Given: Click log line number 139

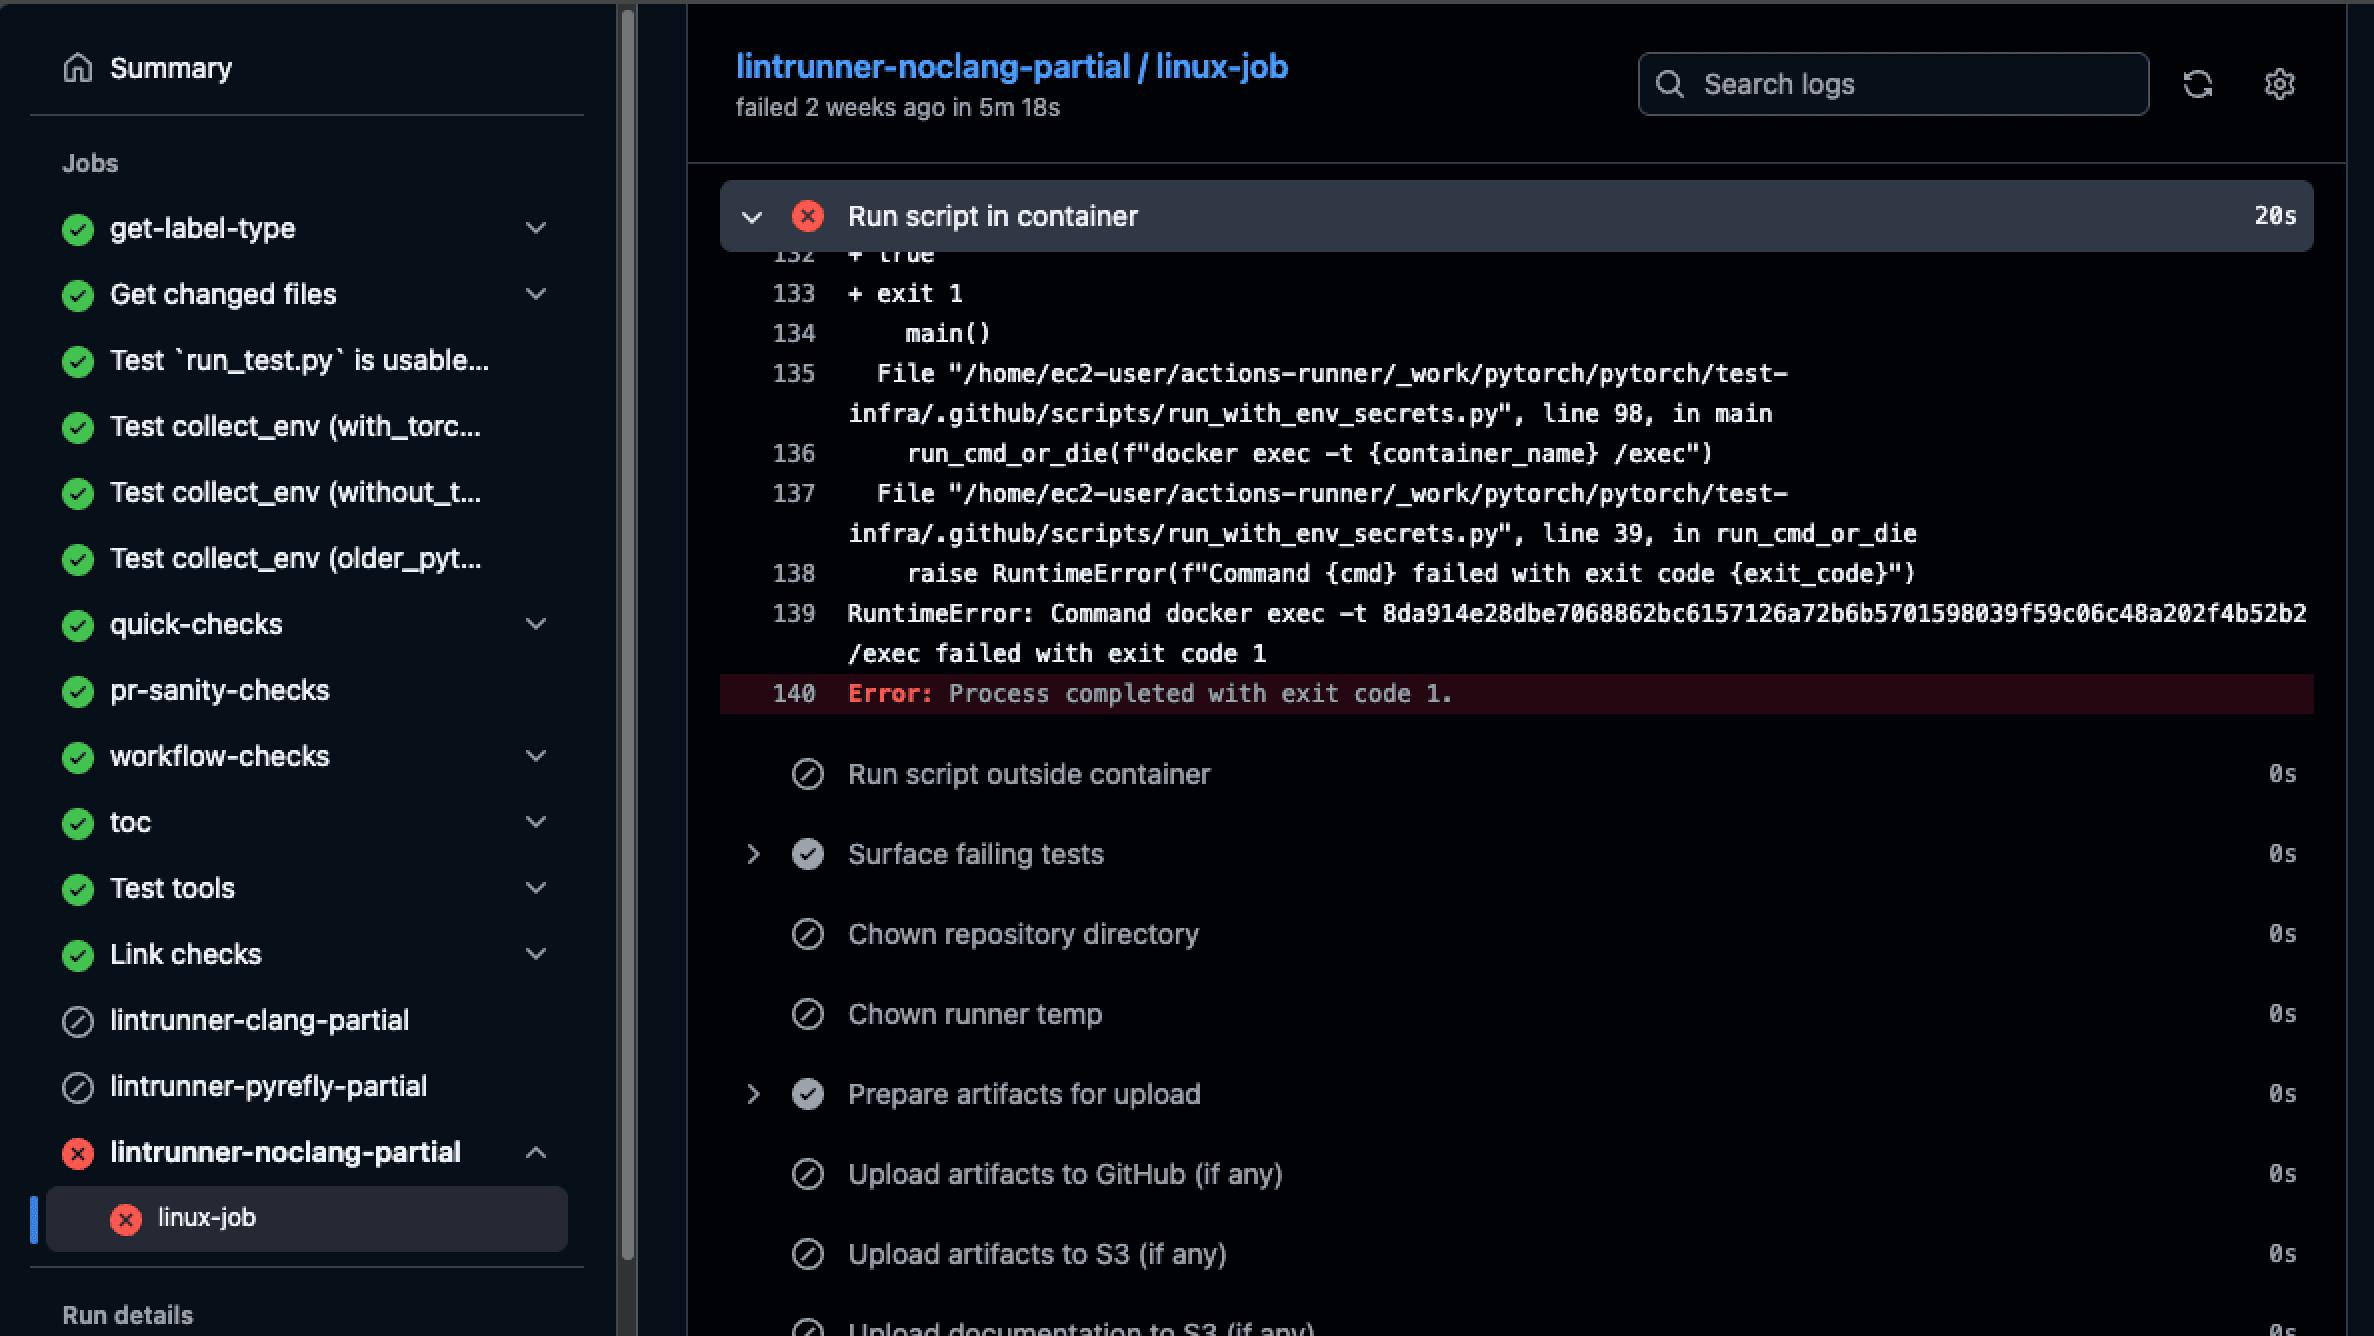Looking at the screenshot, I should click(x=793, y=614).
